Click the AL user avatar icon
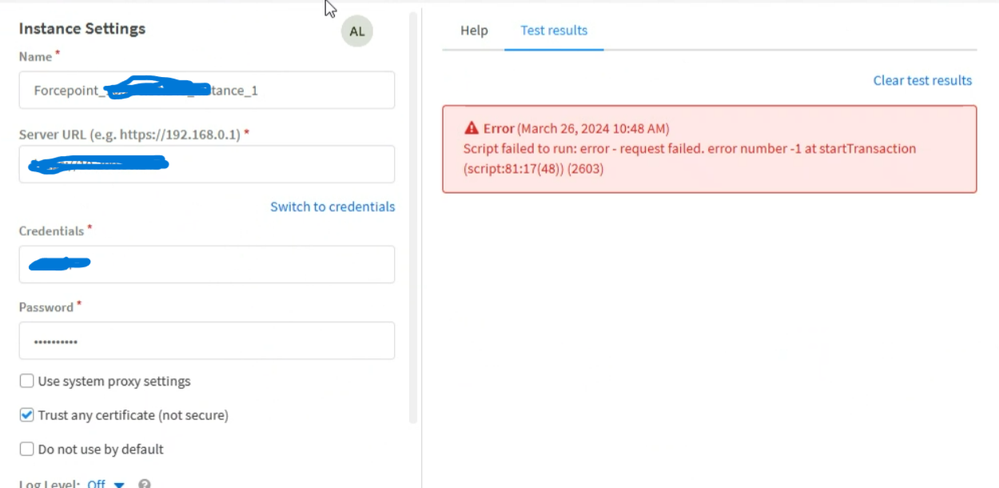This screenshot has width=999, height=488. coord(357,31)
